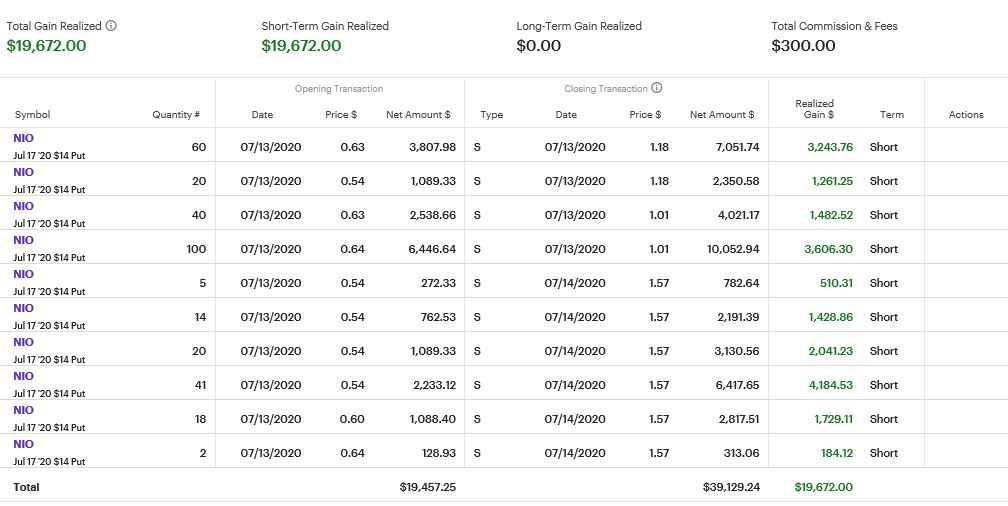Open NIO link in the 60-quantity row
Image resolution: width=1008 pixels, height=506 pixels.
pos(23,138)
